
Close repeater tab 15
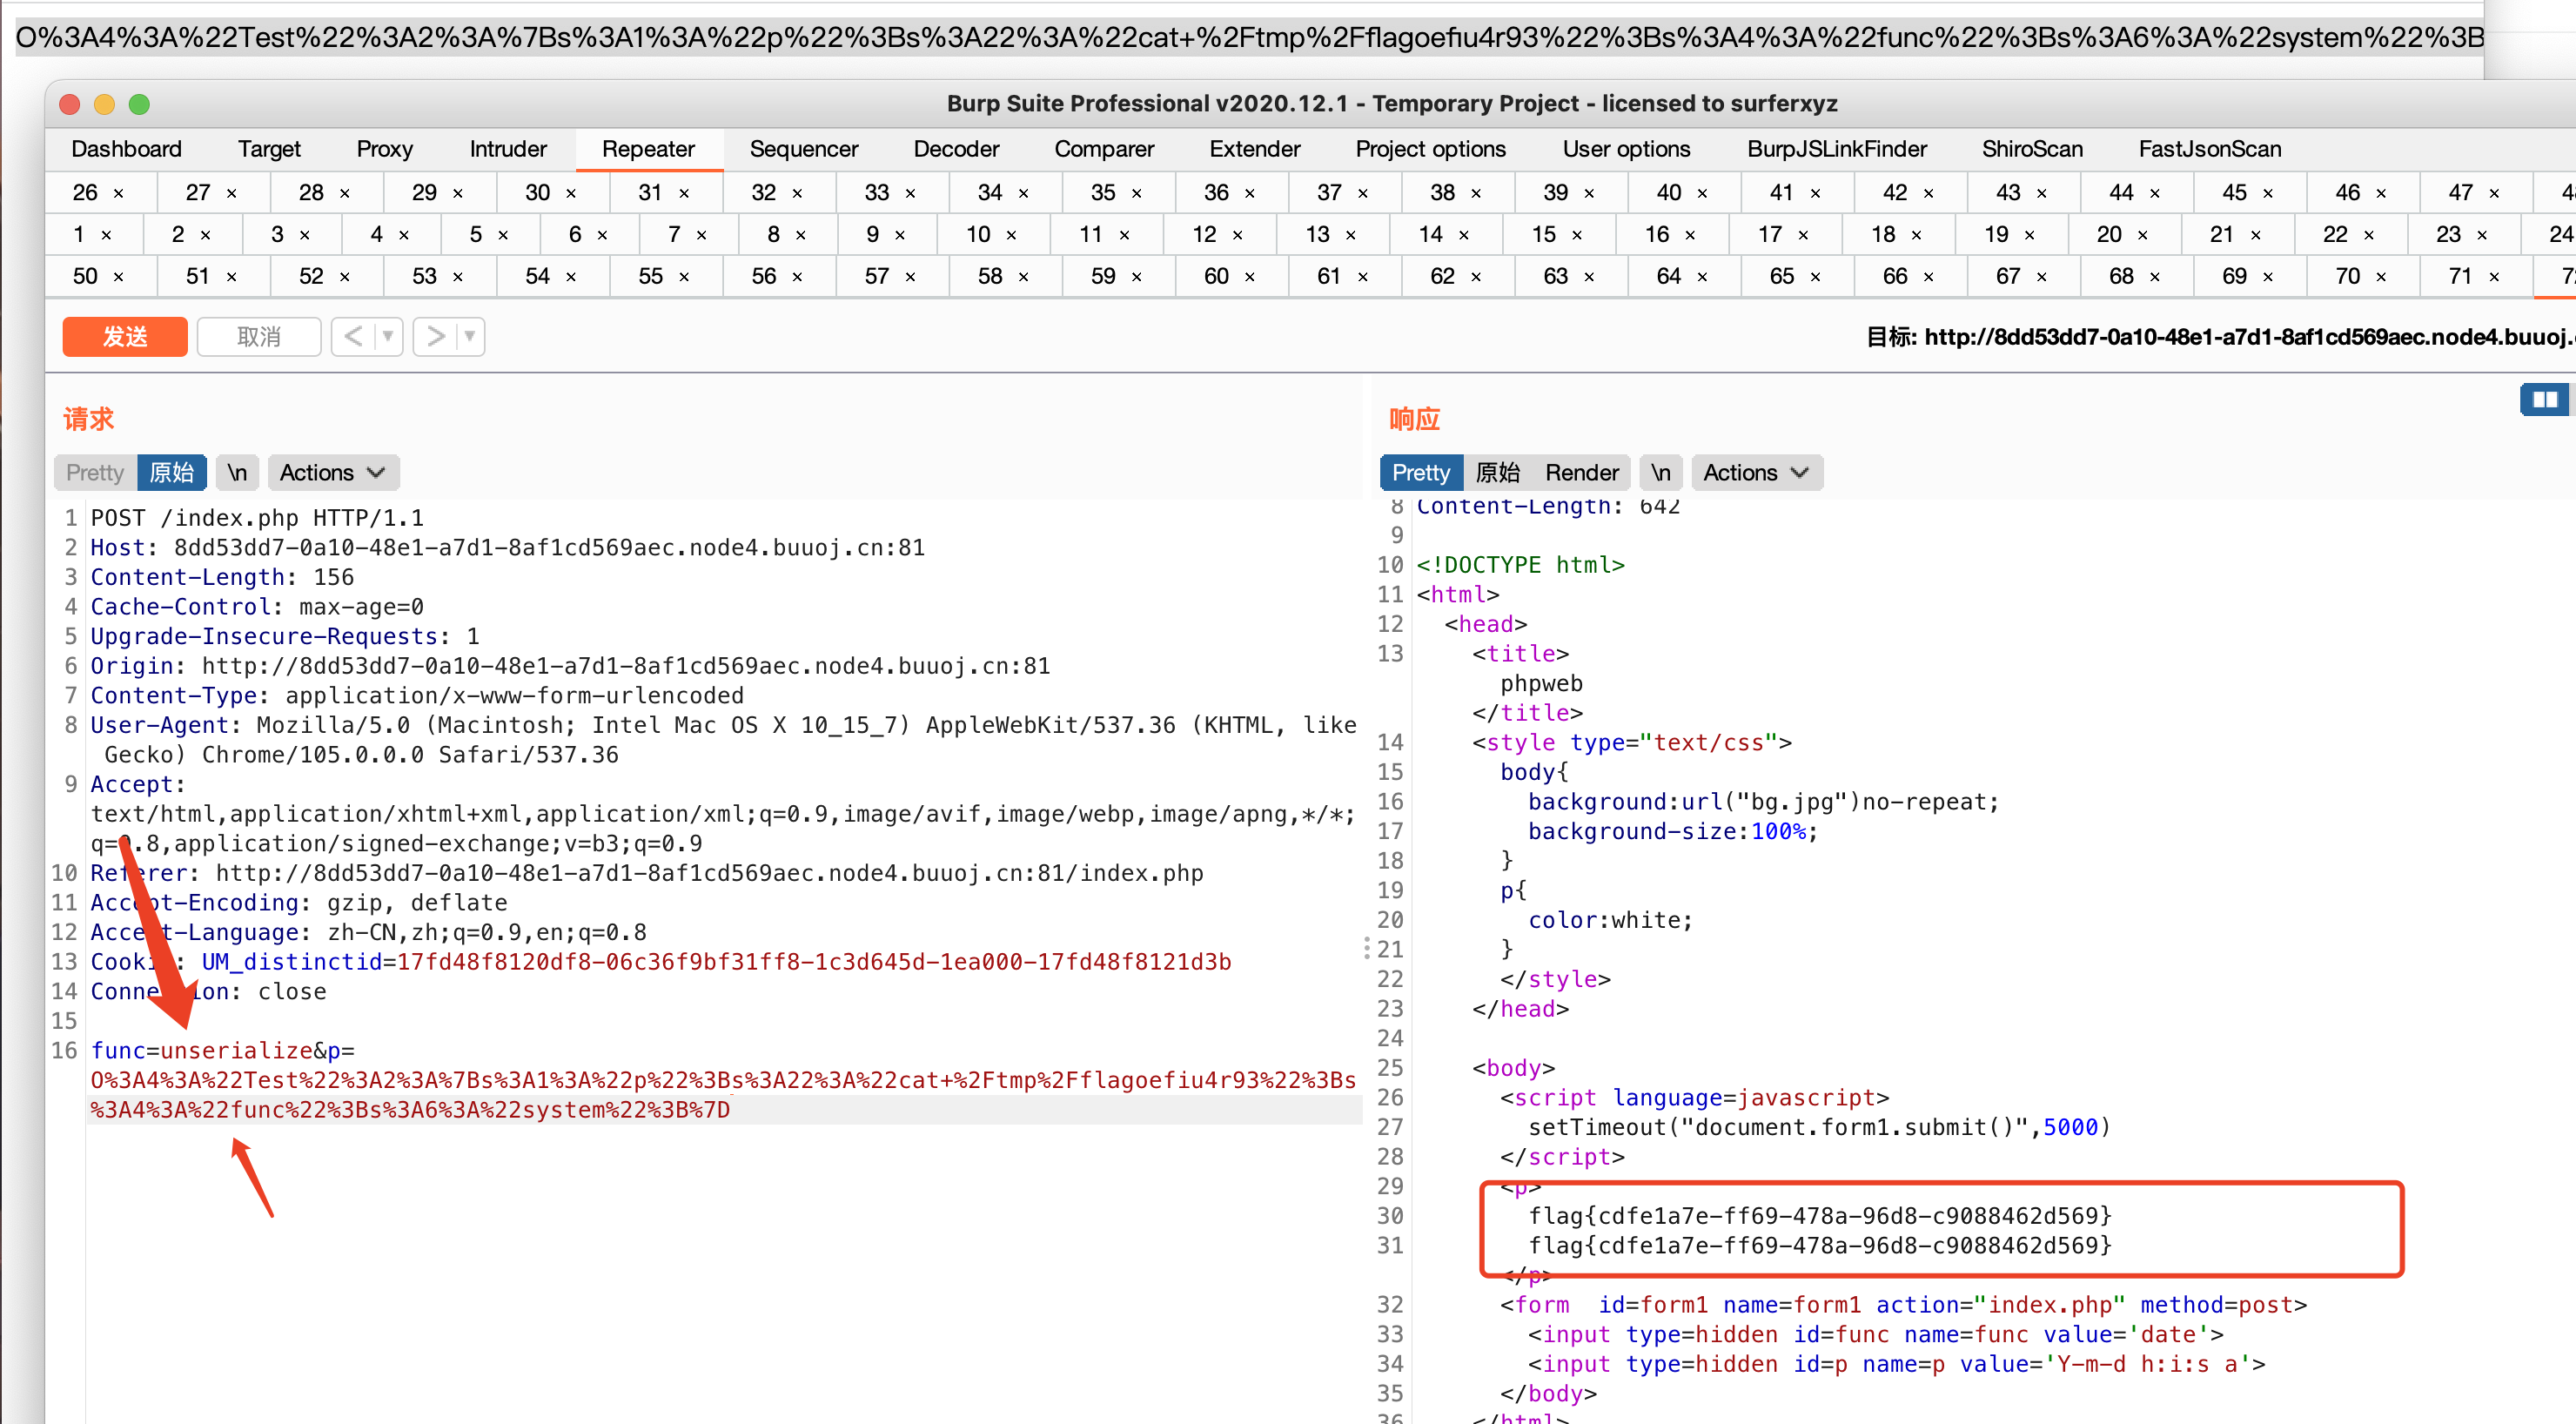tap(1576, 235)
